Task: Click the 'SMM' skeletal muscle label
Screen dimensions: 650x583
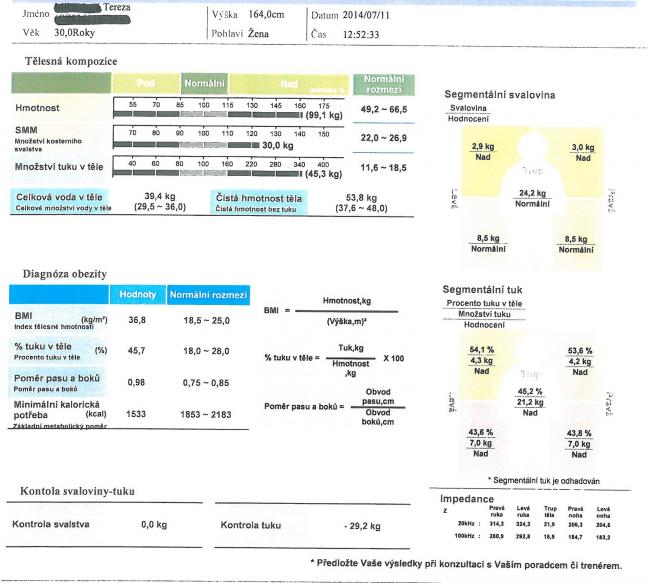Action: coord(26,130)
